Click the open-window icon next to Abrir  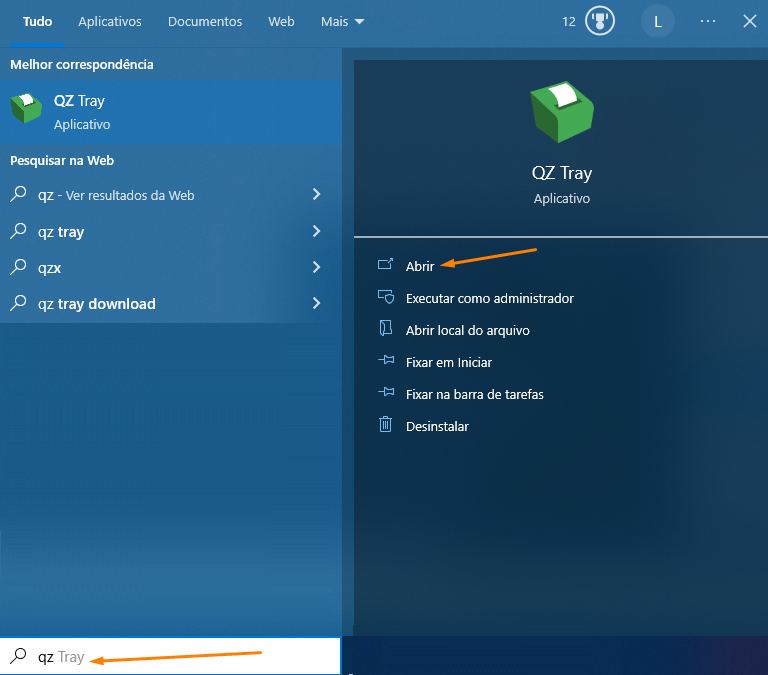click(385, 265)
